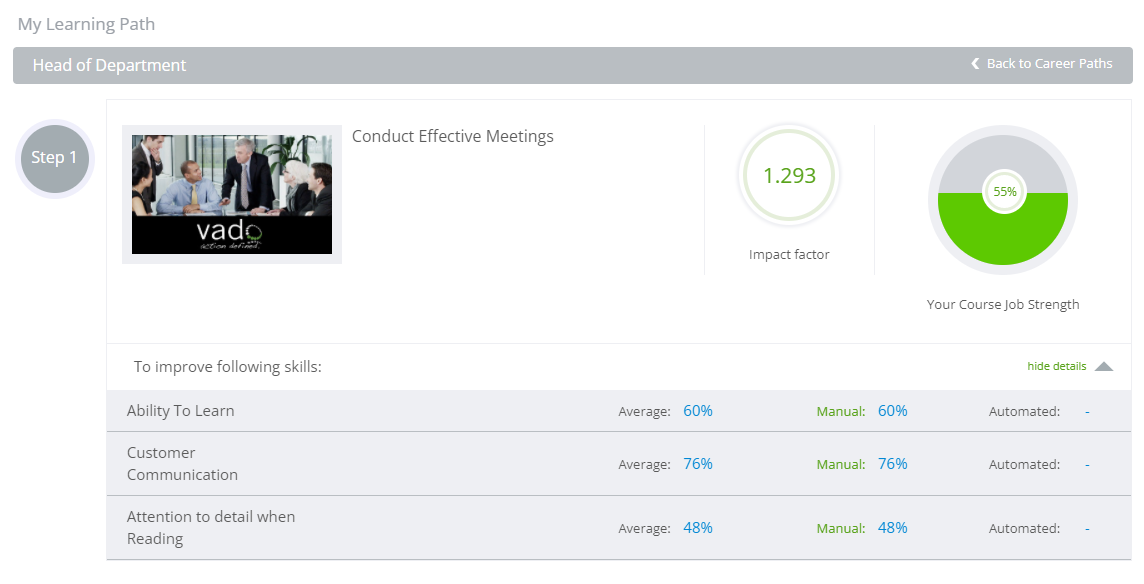Click the 1.293 impact factor circle
Image resolution: width=1144 pixels, height=584 pixels.
(x=789, y=176)
